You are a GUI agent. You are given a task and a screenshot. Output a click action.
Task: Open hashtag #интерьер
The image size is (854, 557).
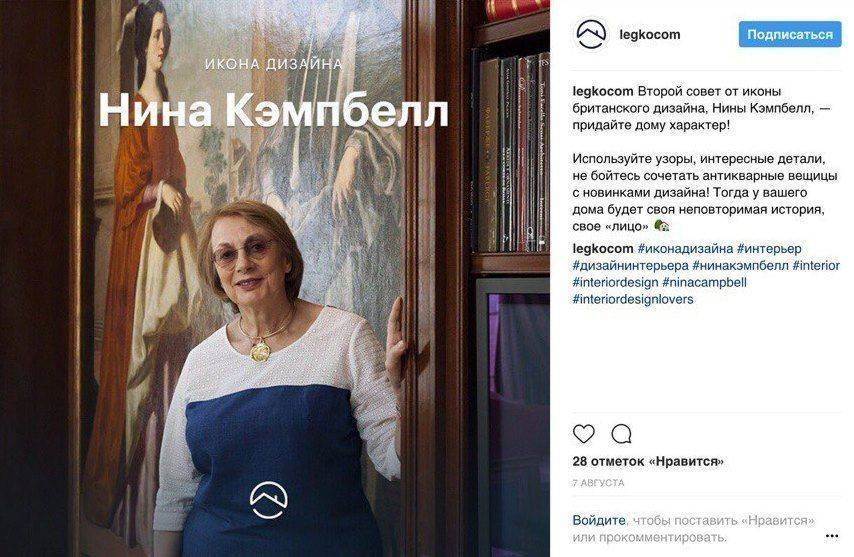[x=769, y=249]
